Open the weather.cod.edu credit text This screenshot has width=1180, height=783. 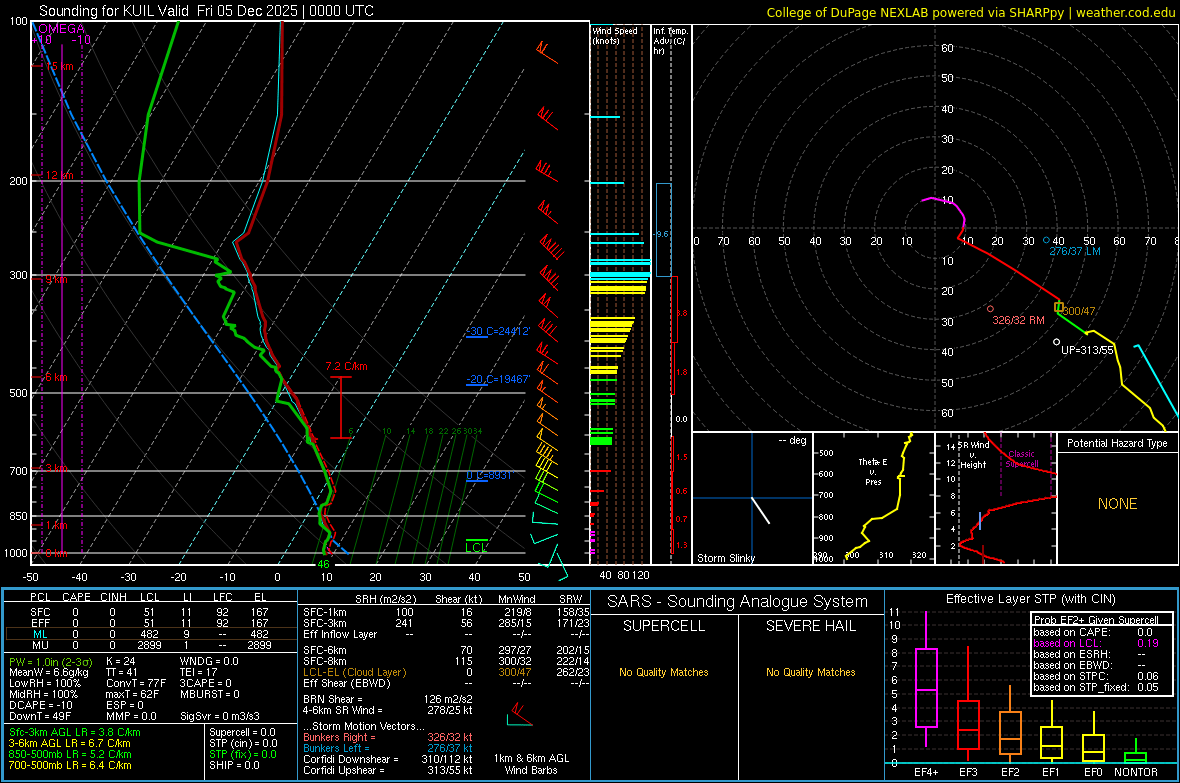click(x=1125, y=12)
